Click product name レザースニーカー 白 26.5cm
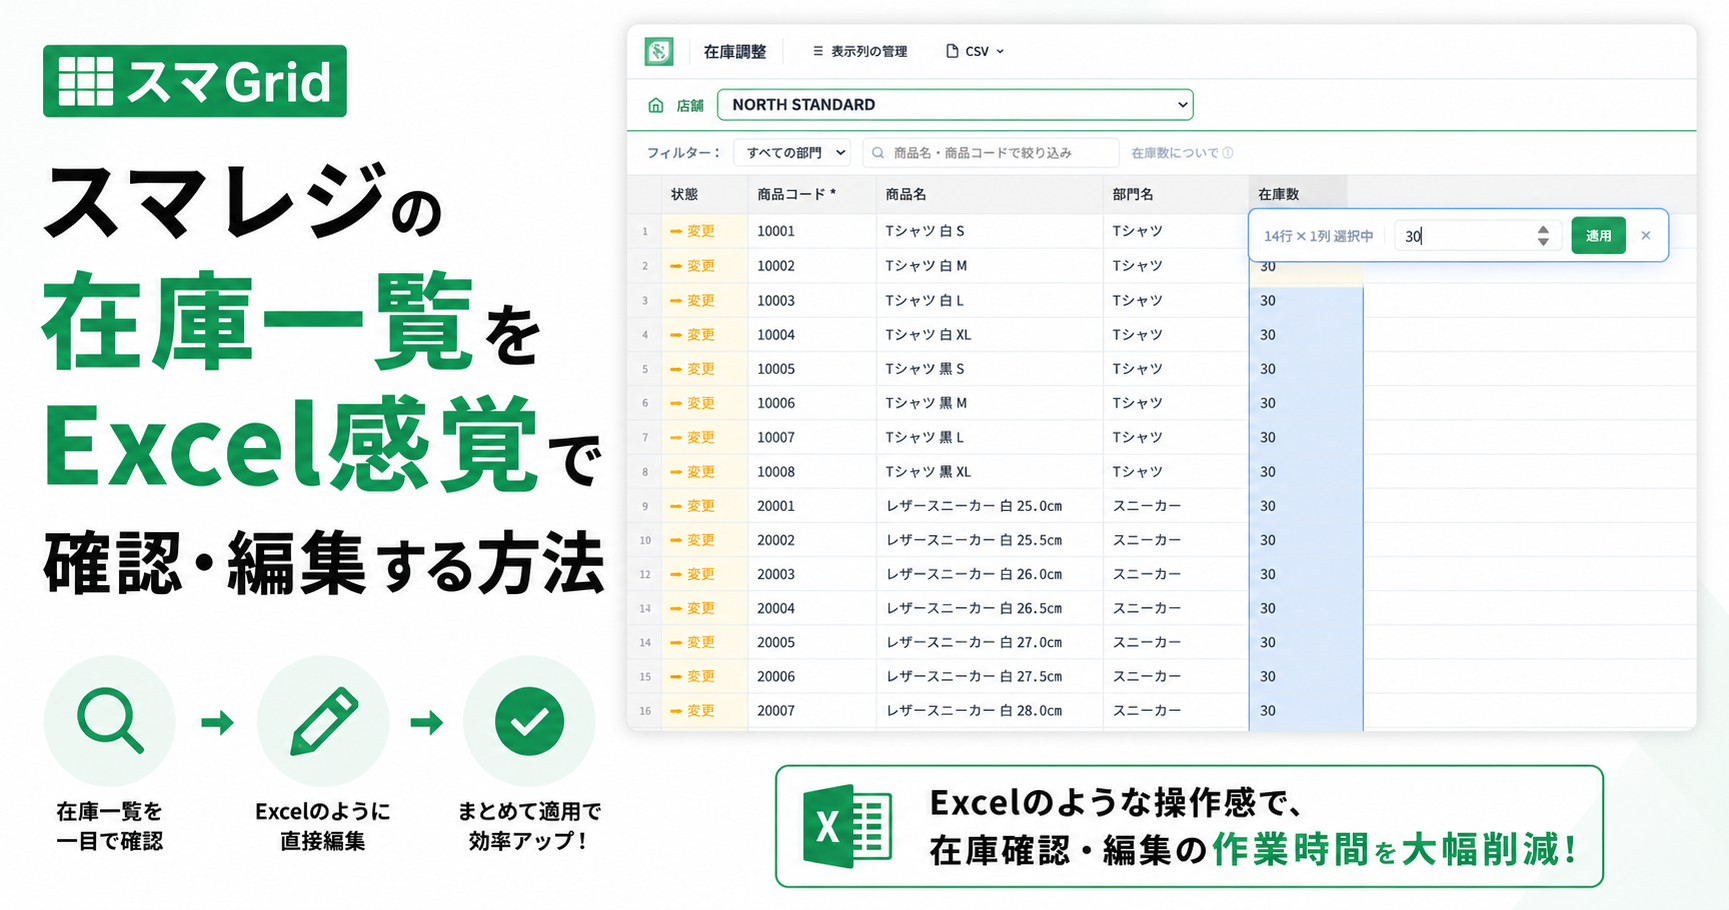Image resolution: width=1729 pixels, height=910 pixels. [x=974, y=607]
